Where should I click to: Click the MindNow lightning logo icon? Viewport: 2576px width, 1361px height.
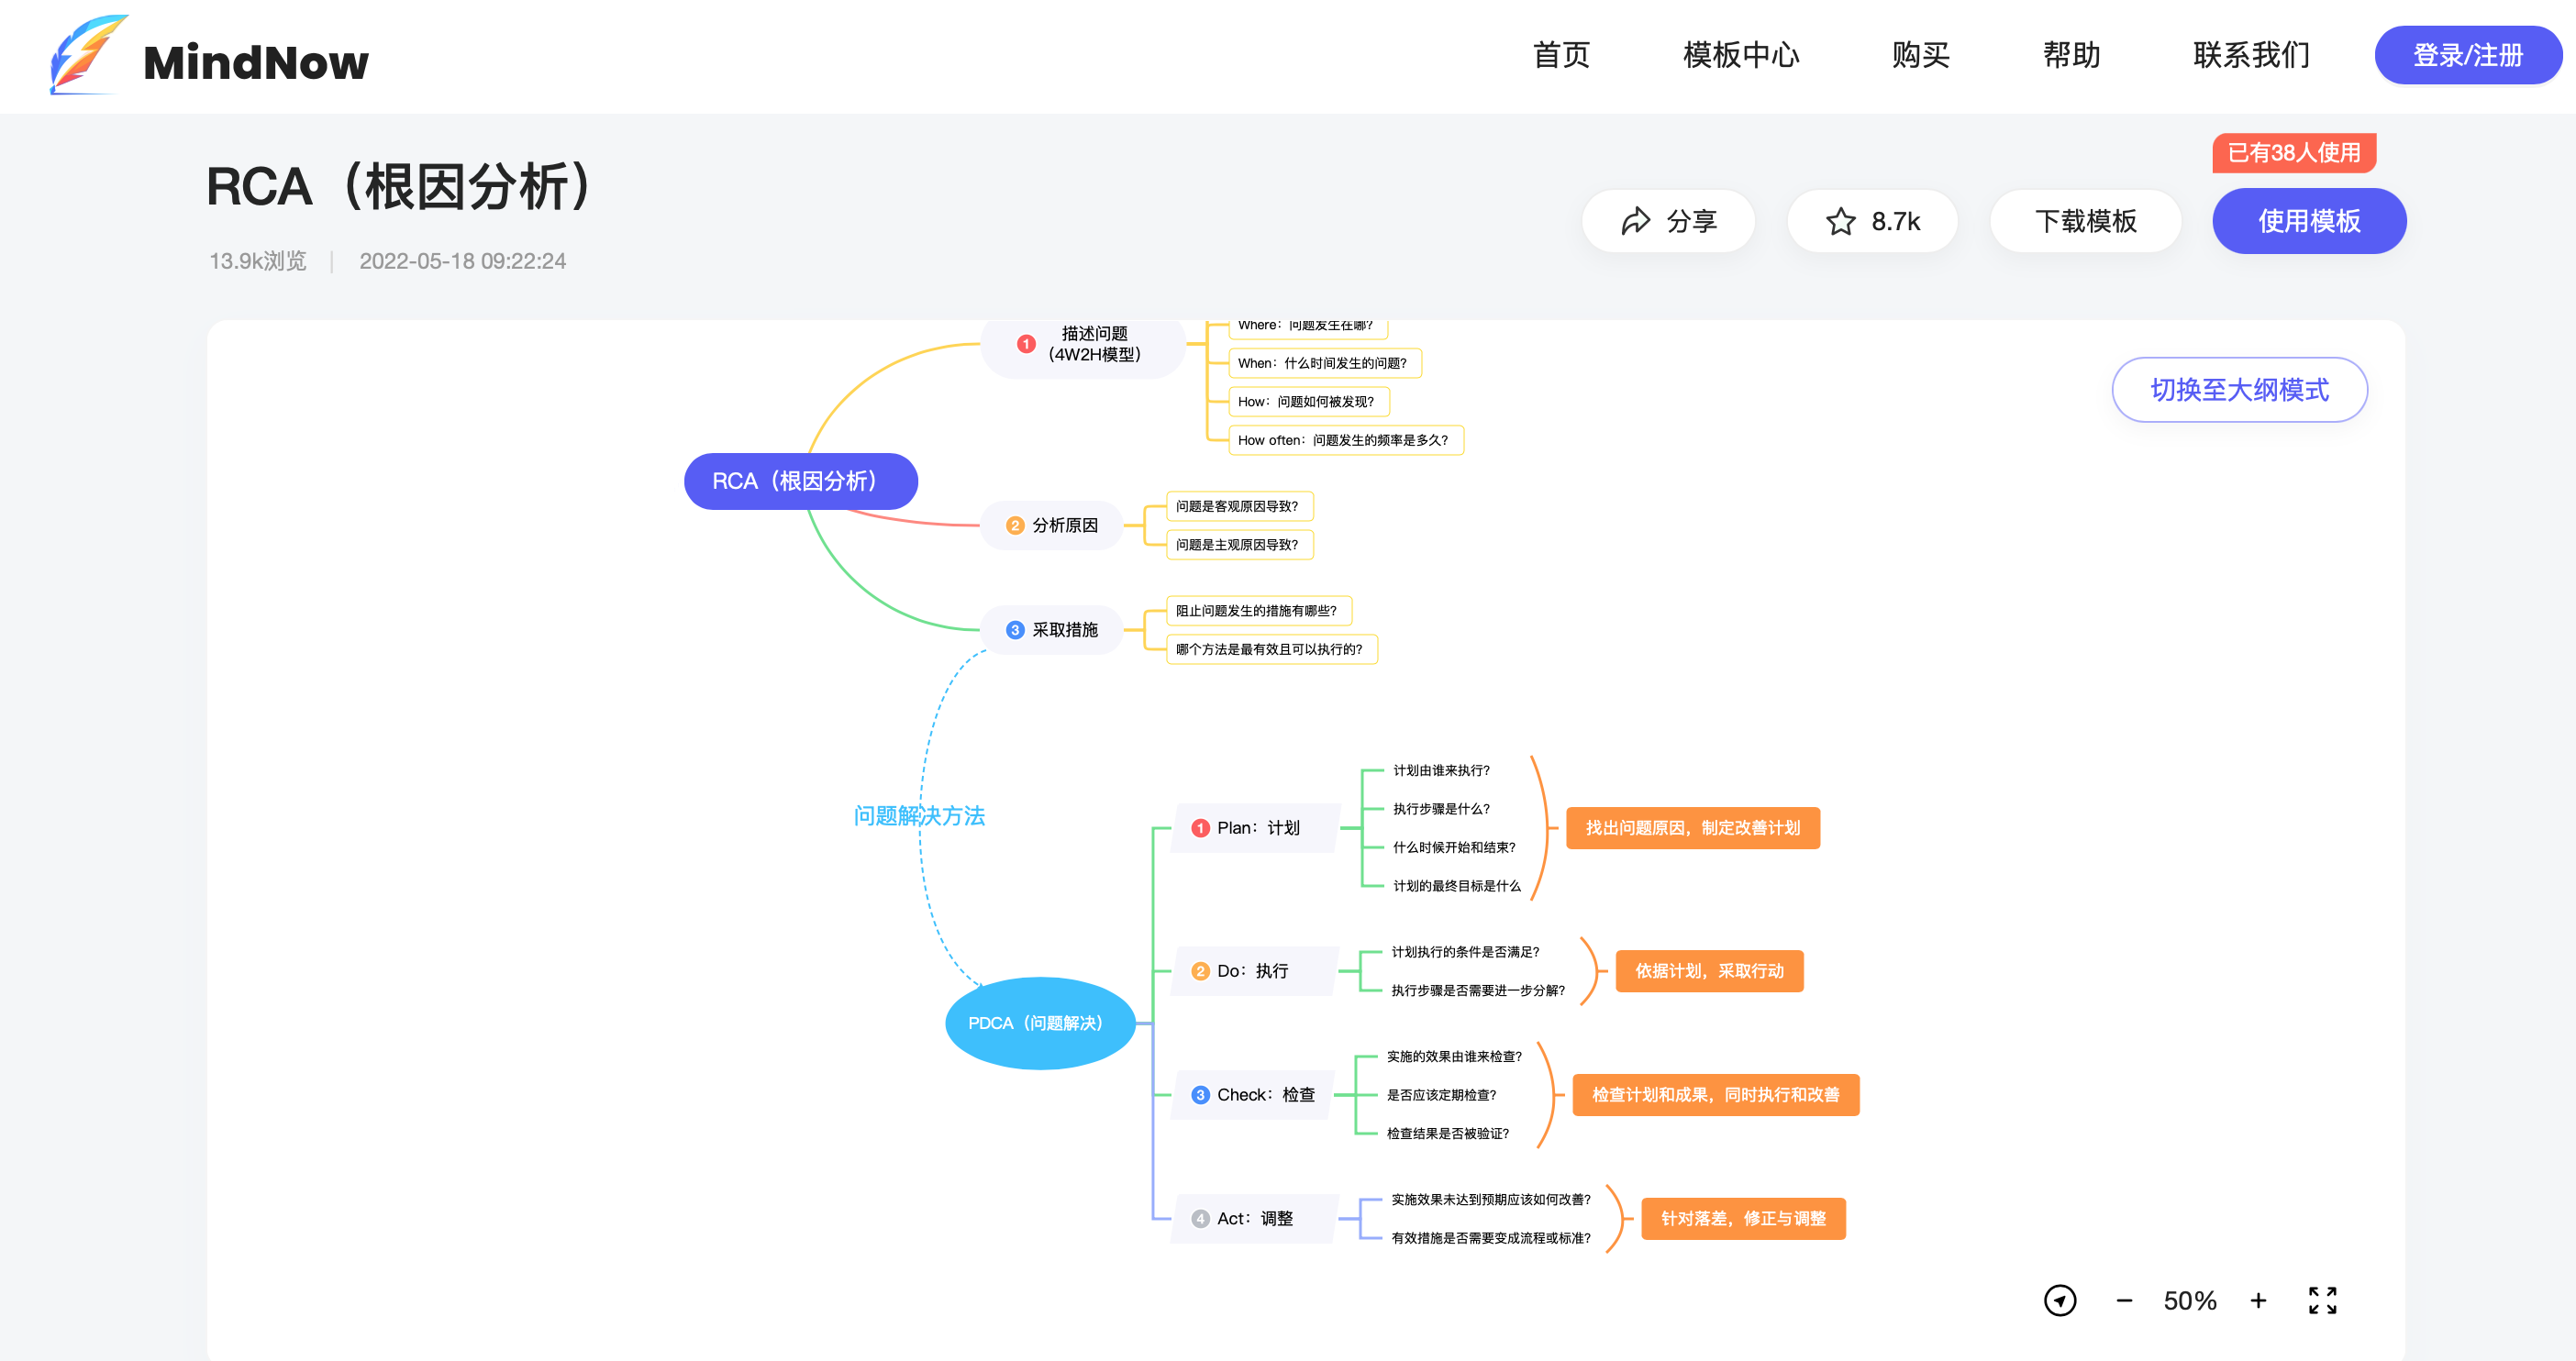pyautogui.click(x=88, y=55)
